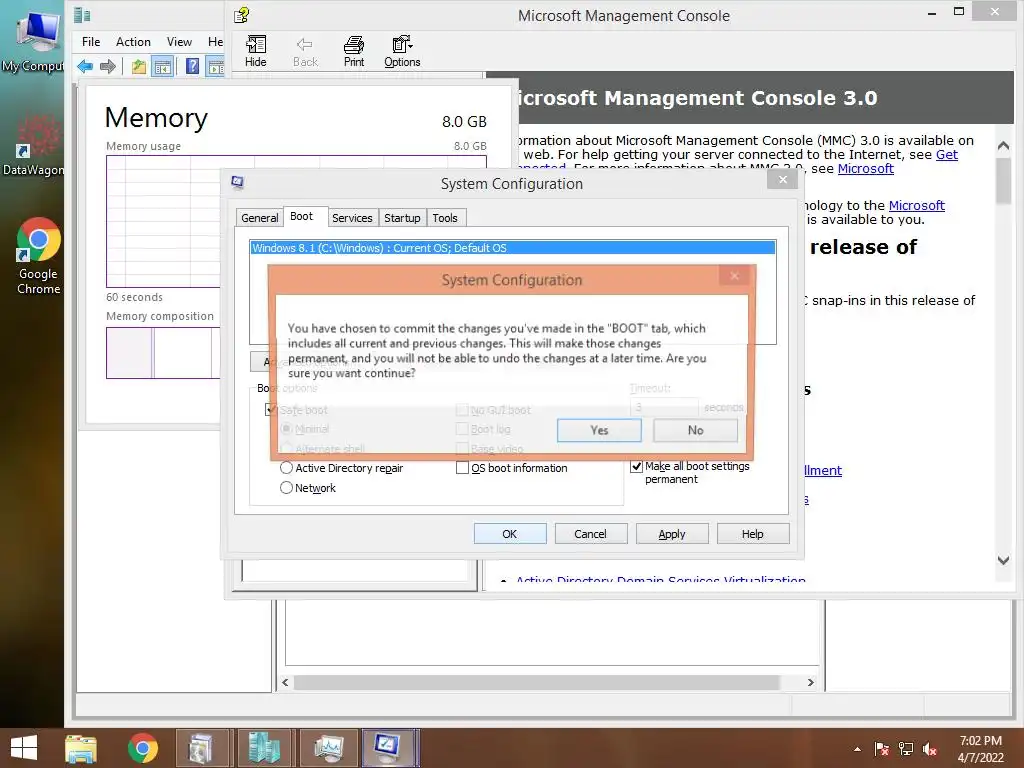The width and height of the screenshot is (1024, 768).
Task: Open the Microsoft link after 'nology to the'
Action: click(x=916, y=205)
